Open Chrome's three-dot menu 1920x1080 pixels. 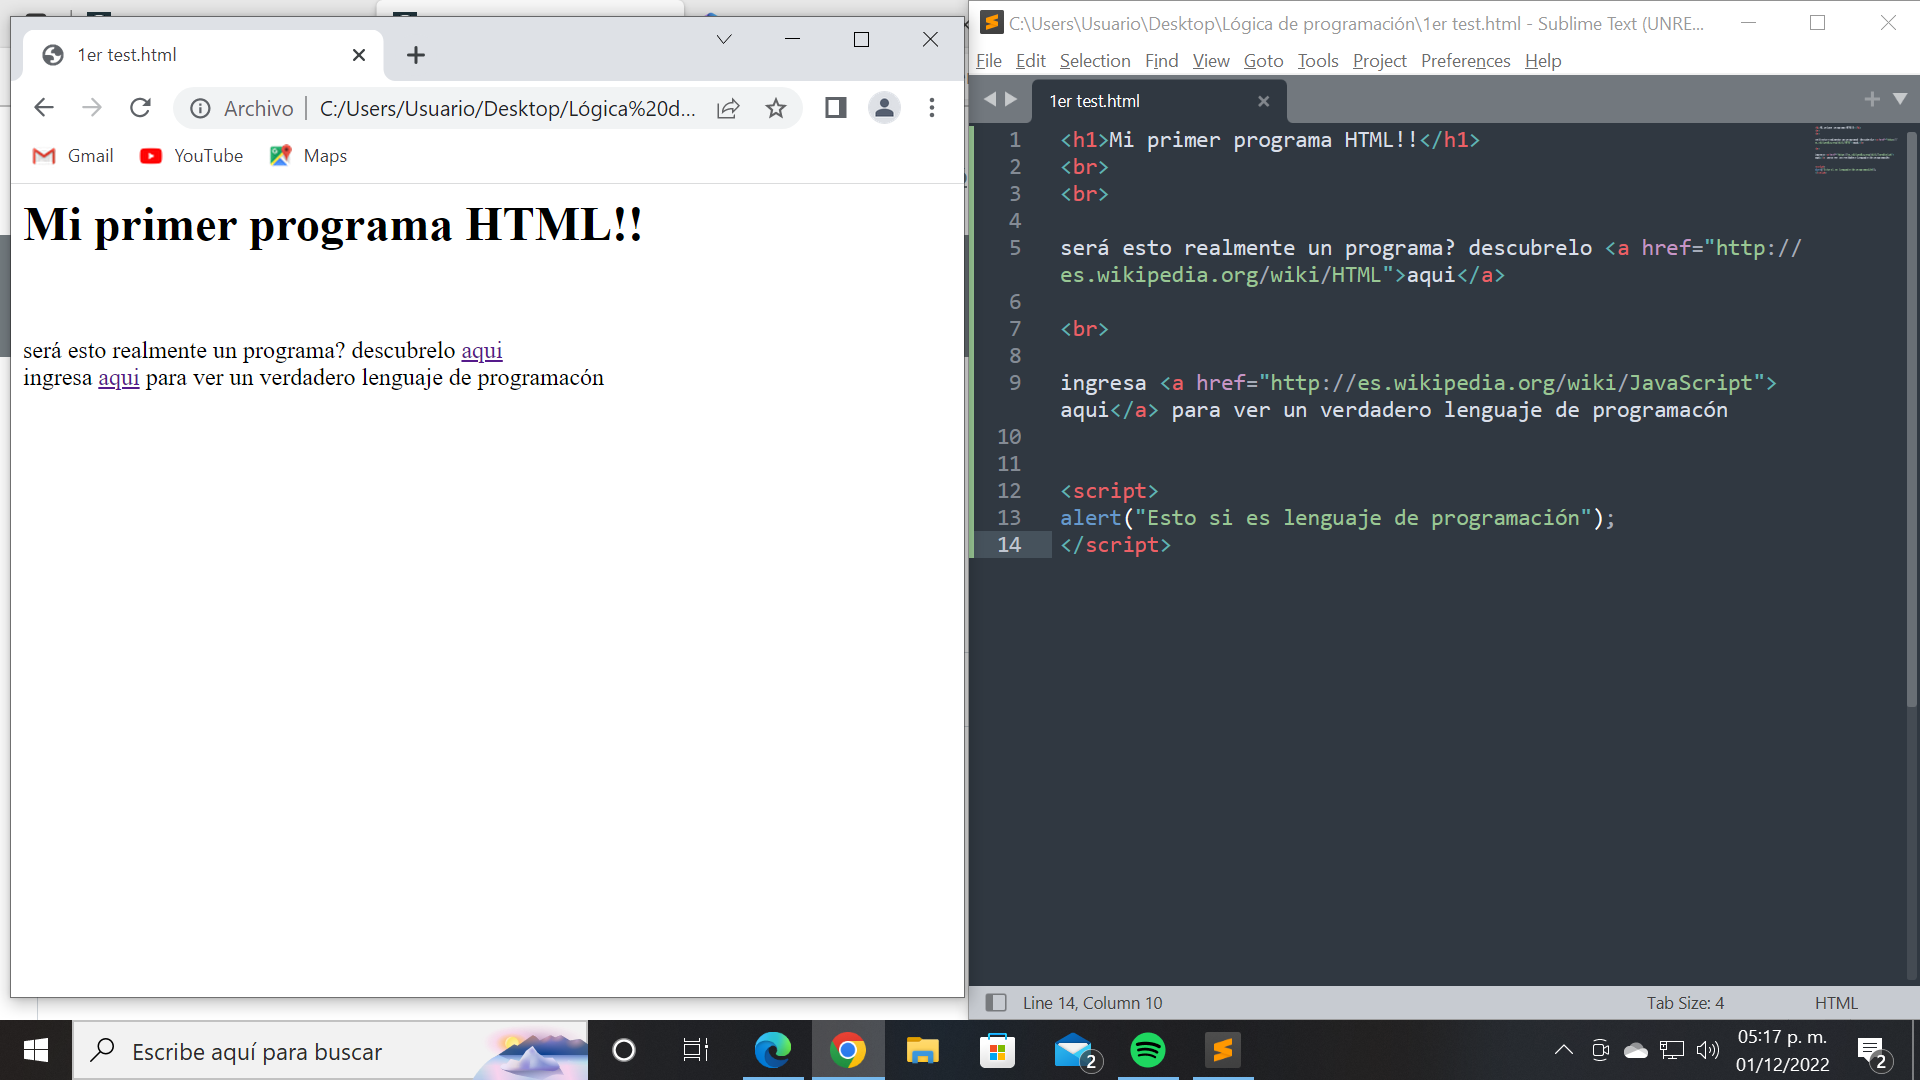(x=932, y=108)
